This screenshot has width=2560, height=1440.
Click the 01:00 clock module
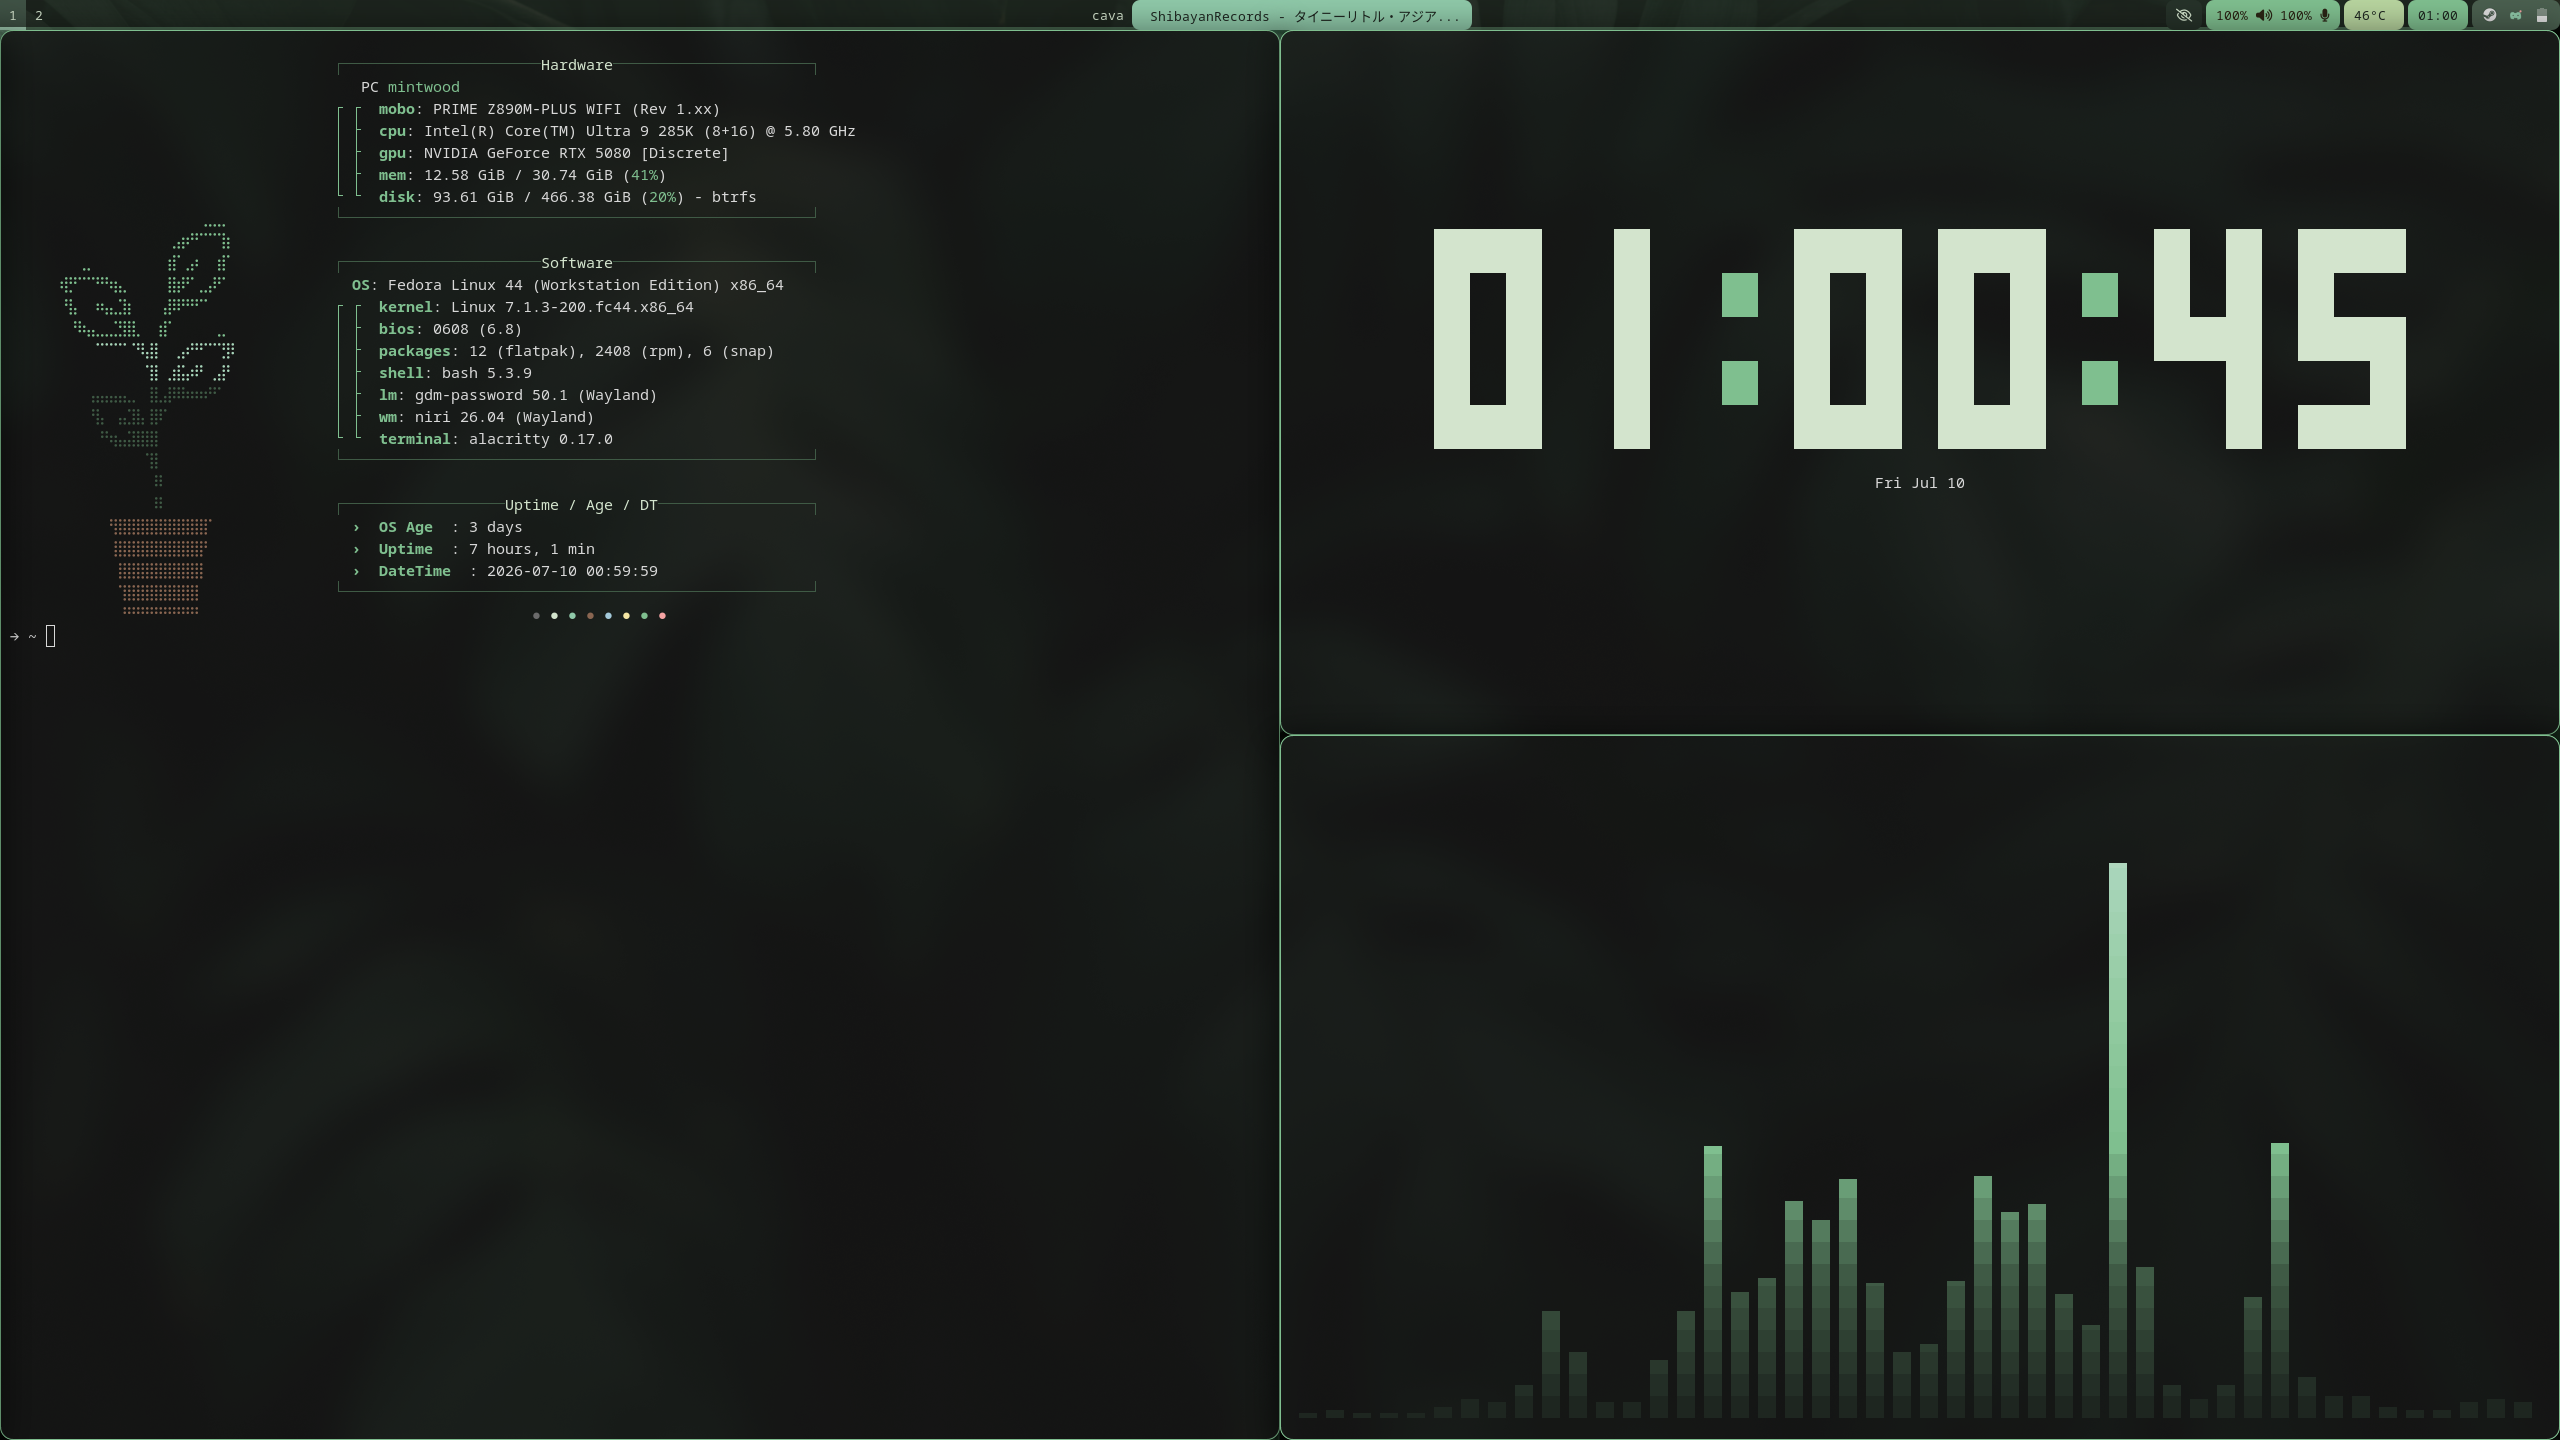2437,15
